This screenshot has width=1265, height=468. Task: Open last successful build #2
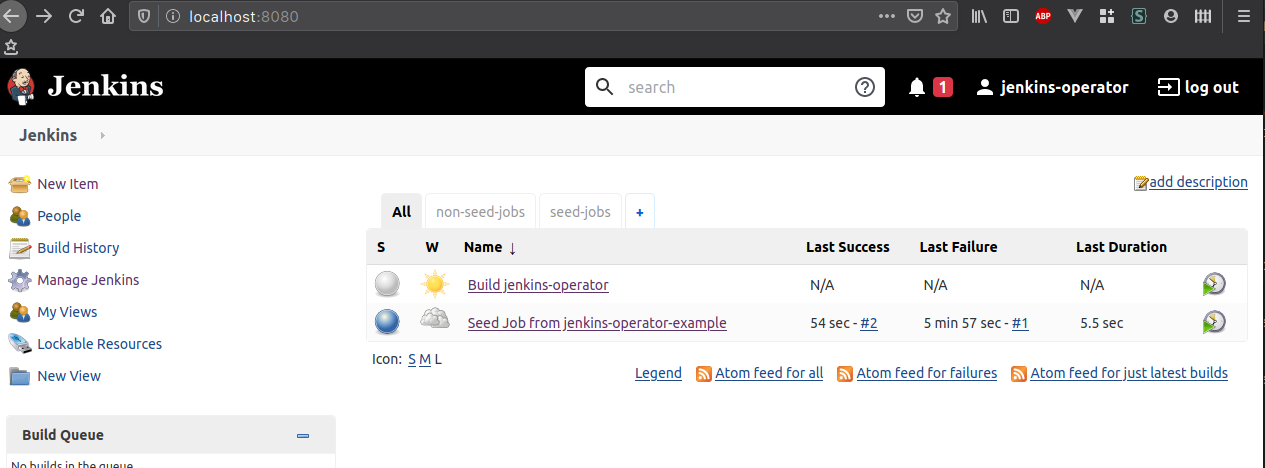pos(869,323)
